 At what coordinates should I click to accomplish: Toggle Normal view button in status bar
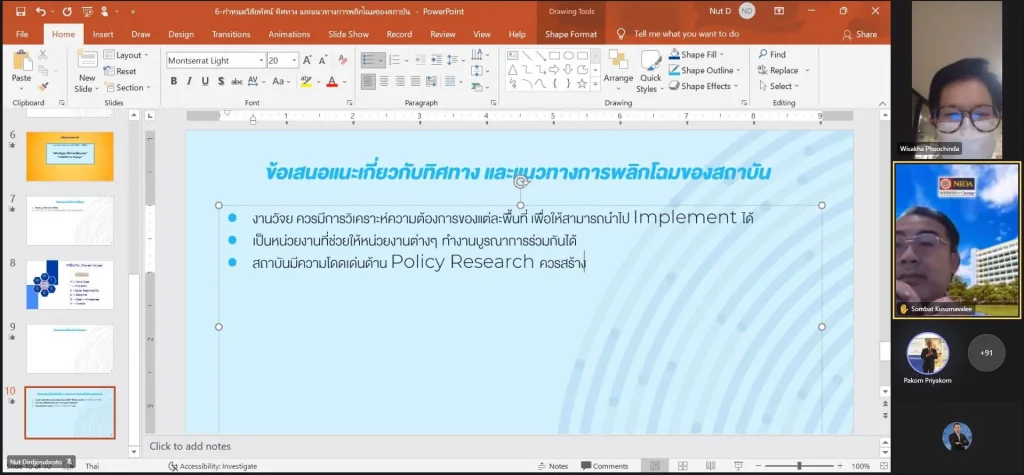click(x=654, y=466)
